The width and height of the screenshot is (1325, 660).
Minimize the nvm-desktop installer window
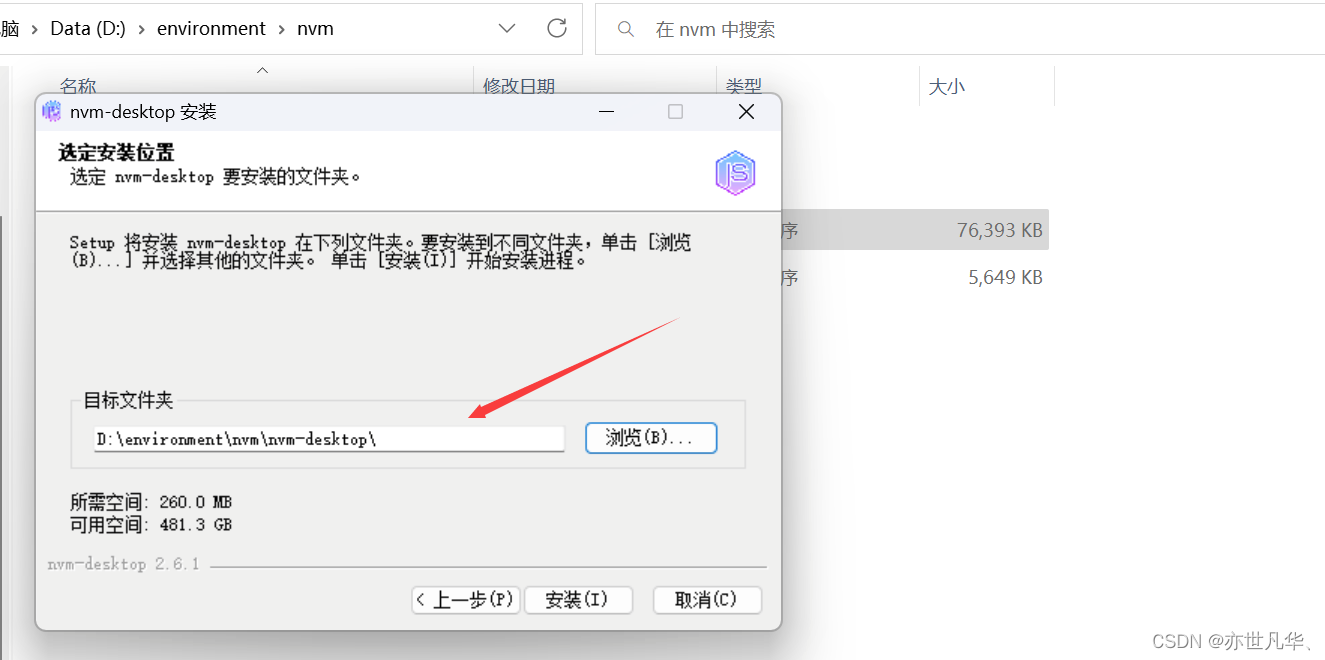pos(604,112)
